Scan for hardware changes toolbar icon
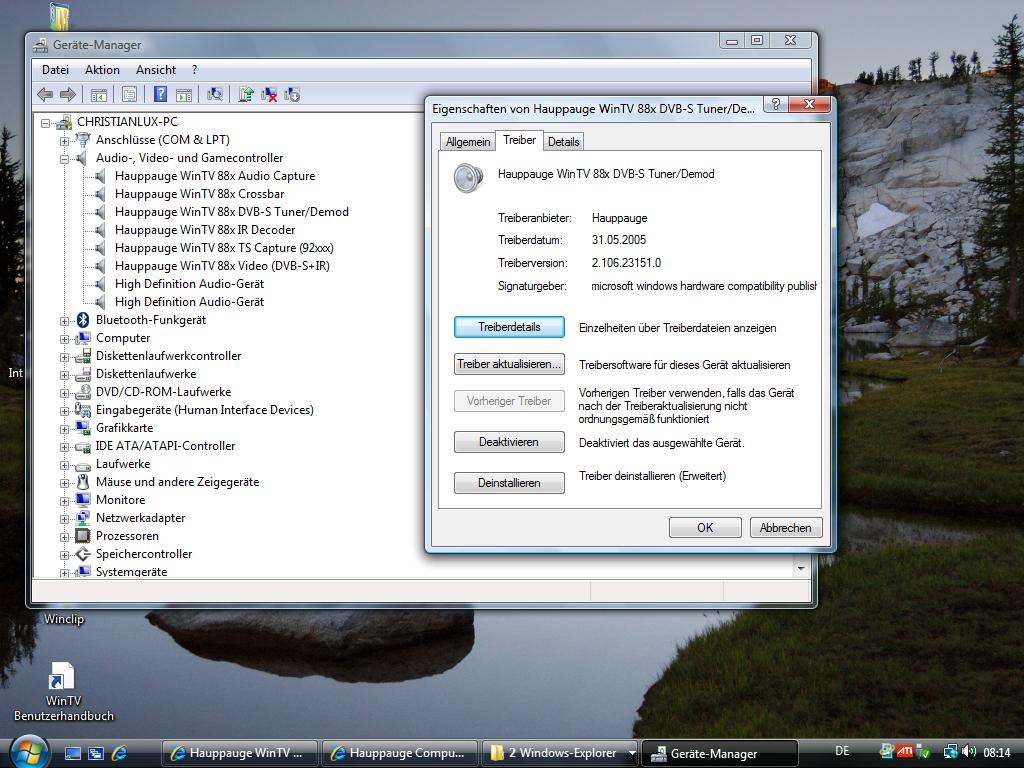 (215, 95)
